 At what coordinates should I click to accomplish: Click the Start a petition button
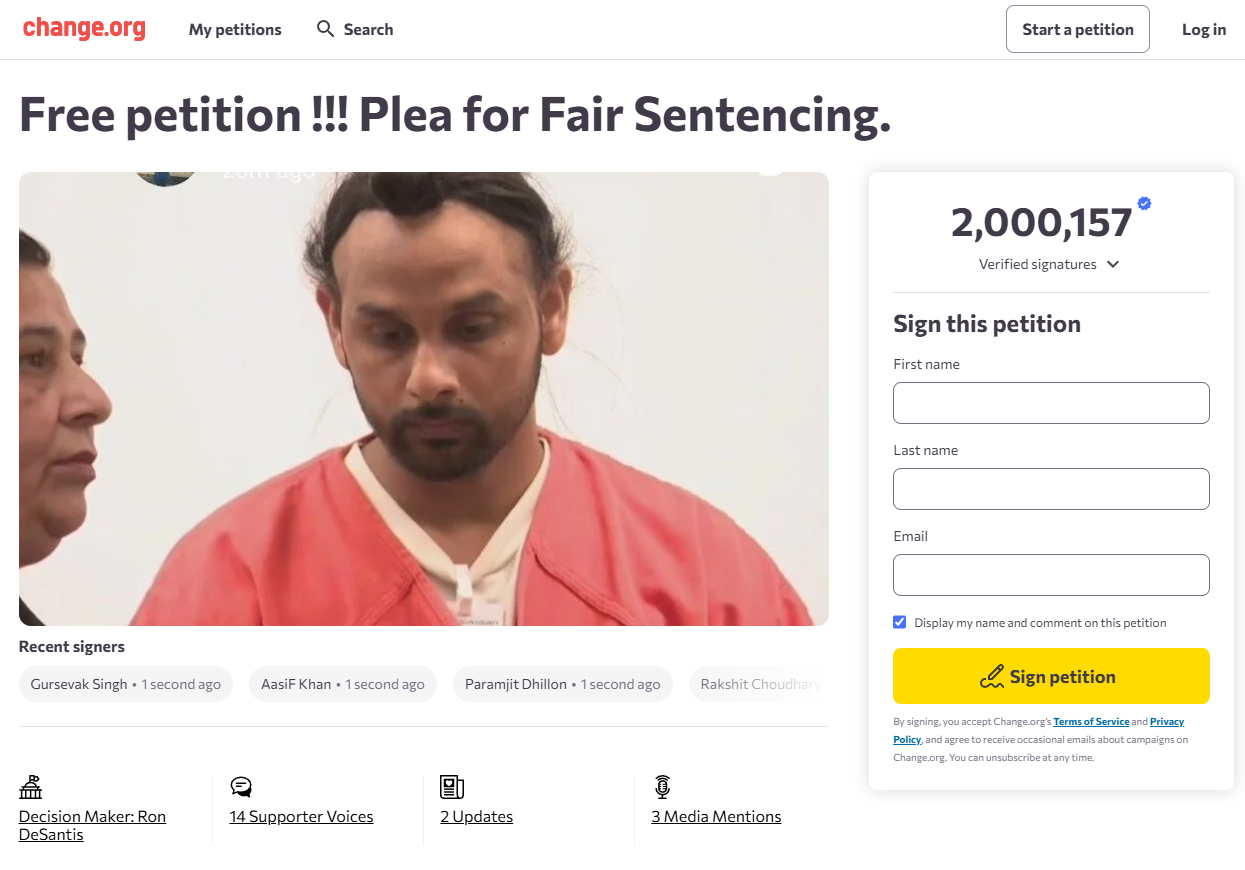click(x=1078, y=29)
